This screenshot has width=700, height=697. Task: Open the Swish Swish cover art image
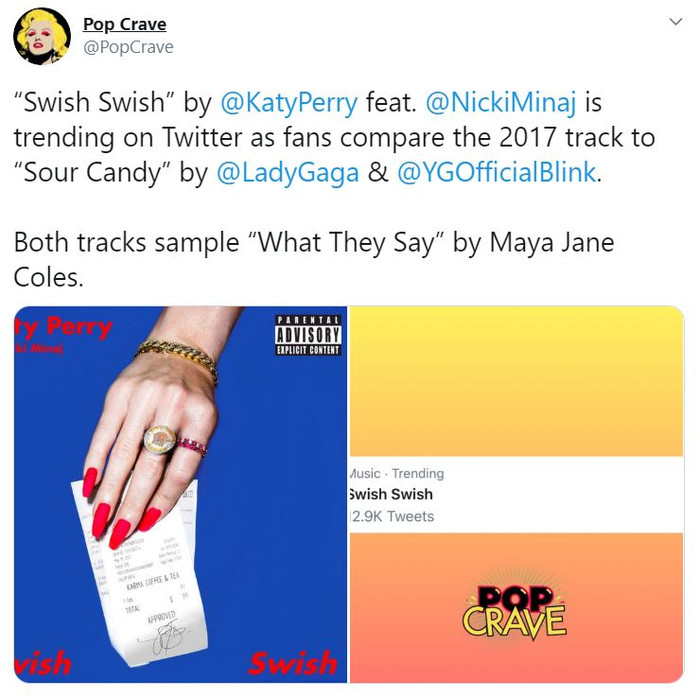(180, 494)
